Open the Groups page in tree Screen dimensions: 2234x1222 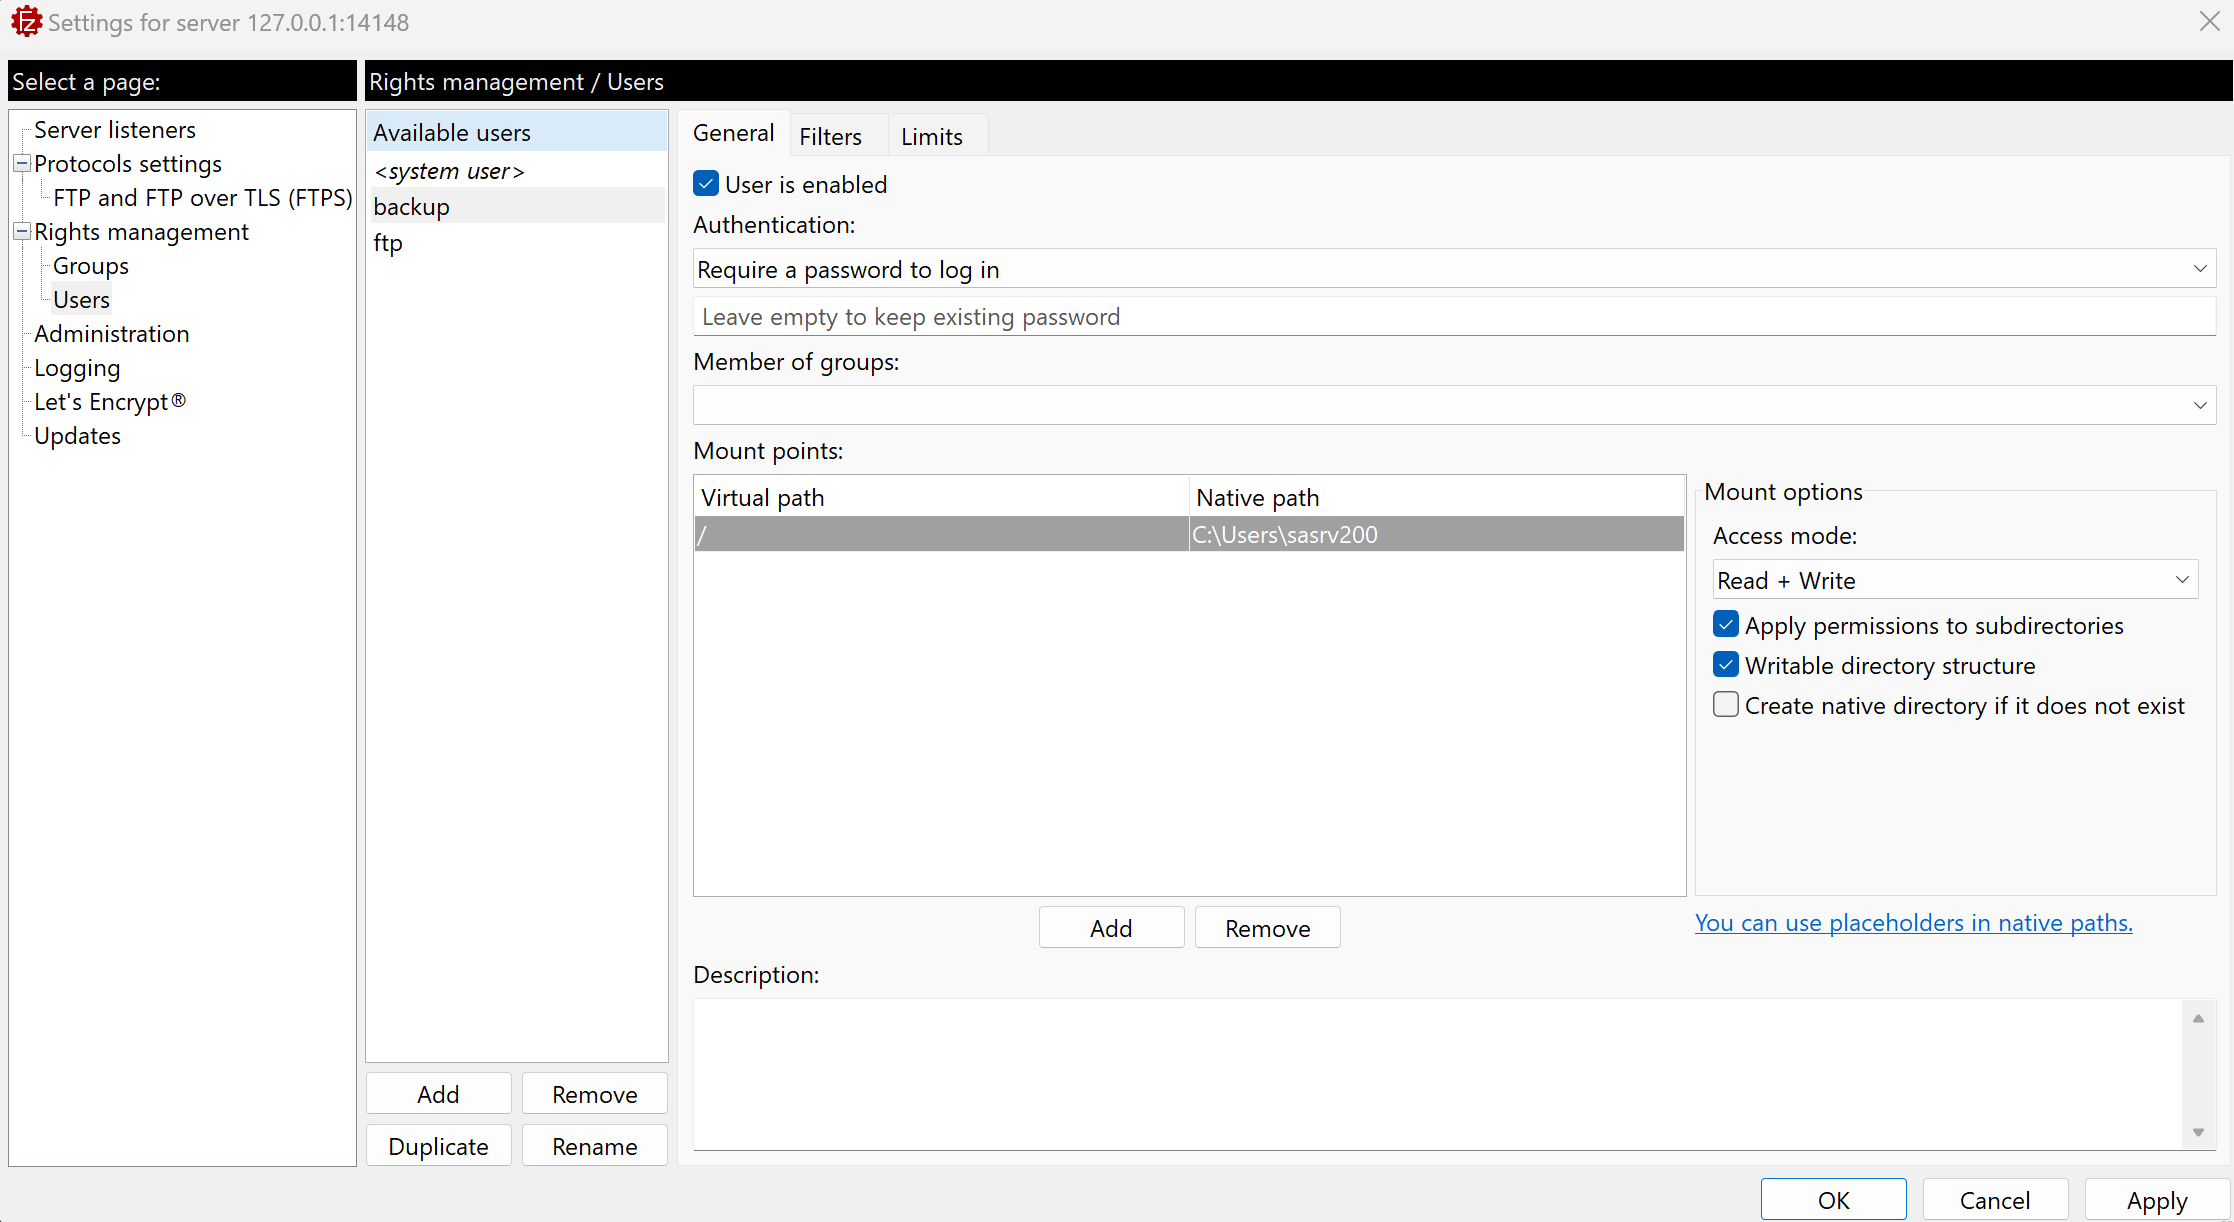click(91, 266)
